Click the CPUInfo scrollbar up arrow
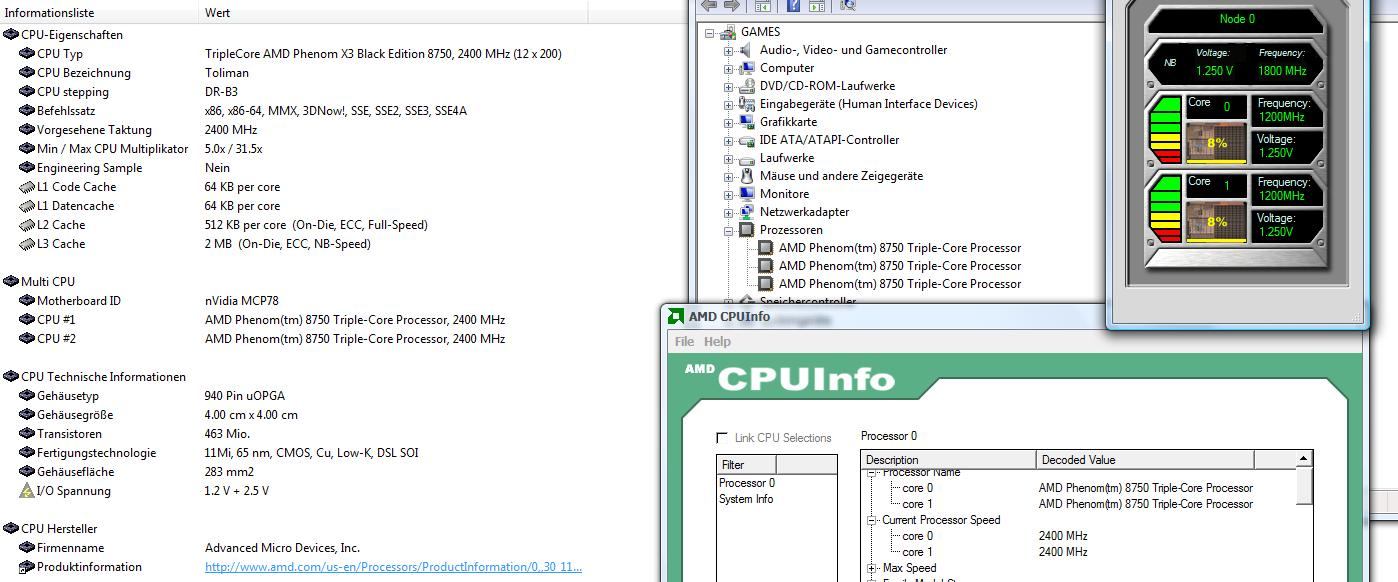This screenshot has height=582, width=1398. click(x=1303, y=459)
